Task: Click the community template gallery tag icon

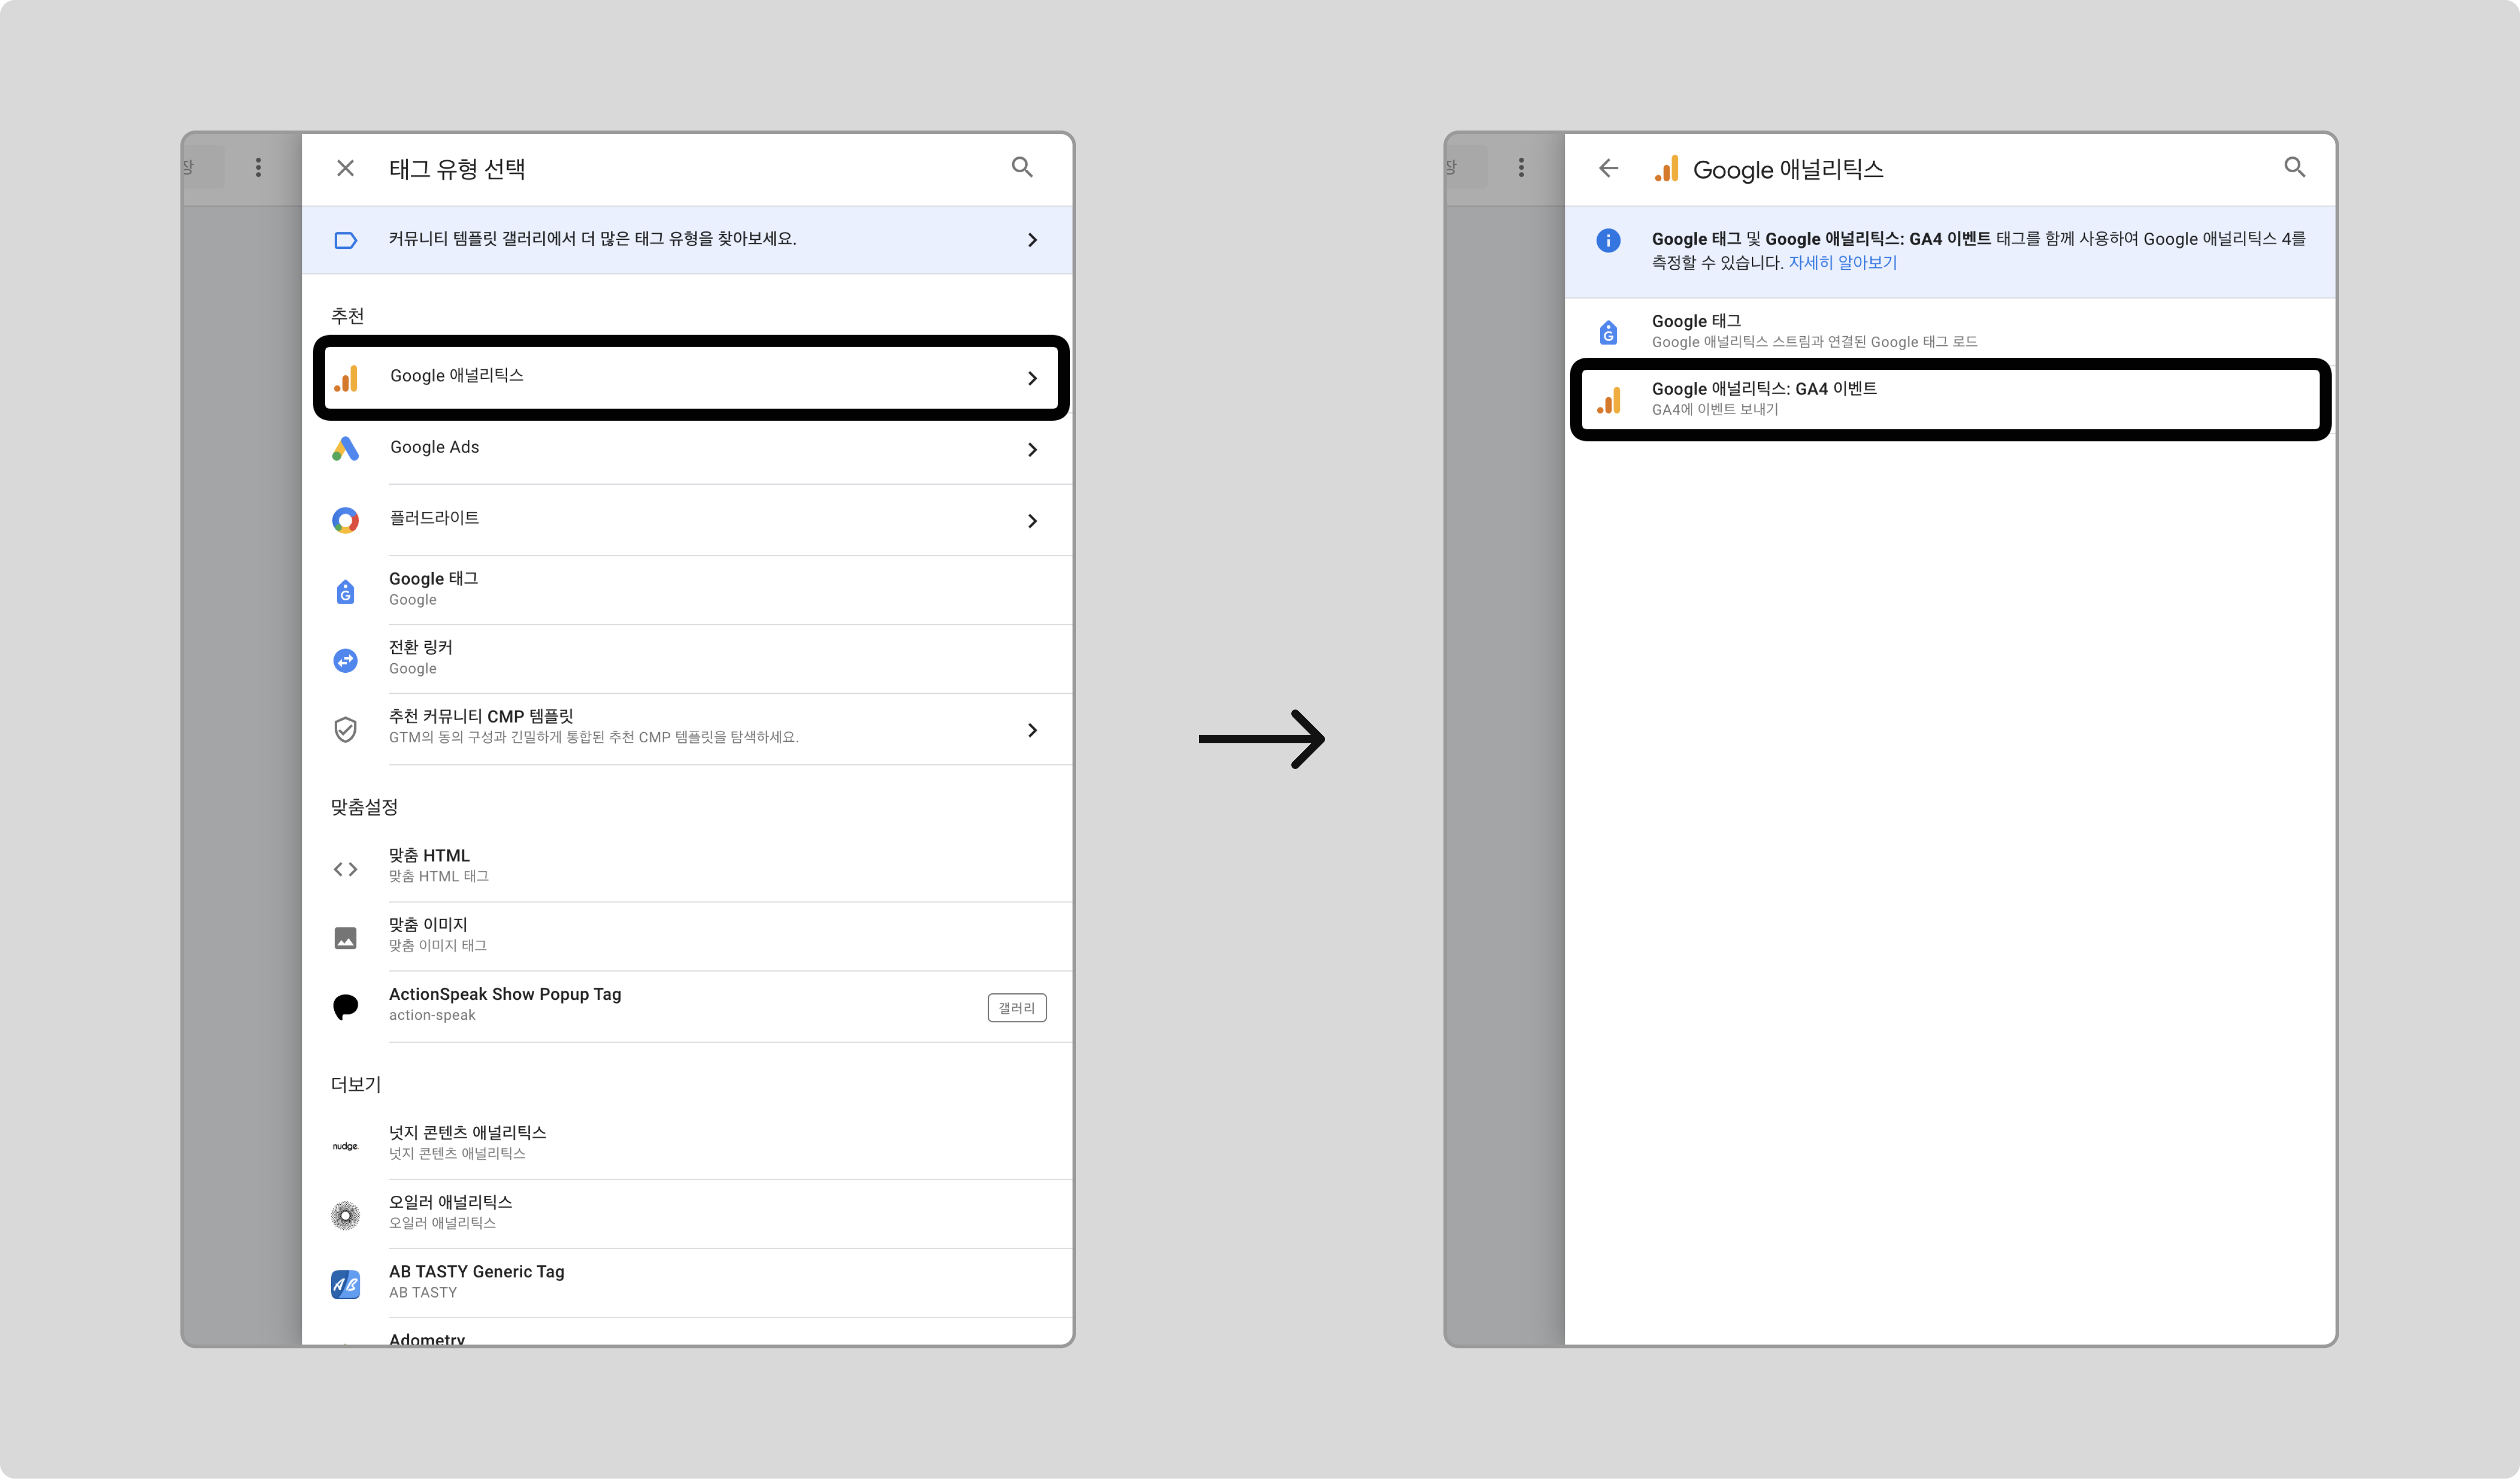Action: coord(345,240)
